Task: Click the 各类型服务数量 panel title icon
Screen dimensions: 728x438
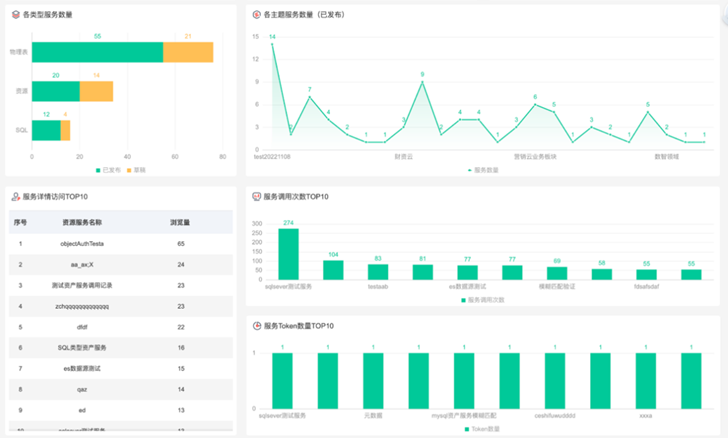Action: coord(14,16)
